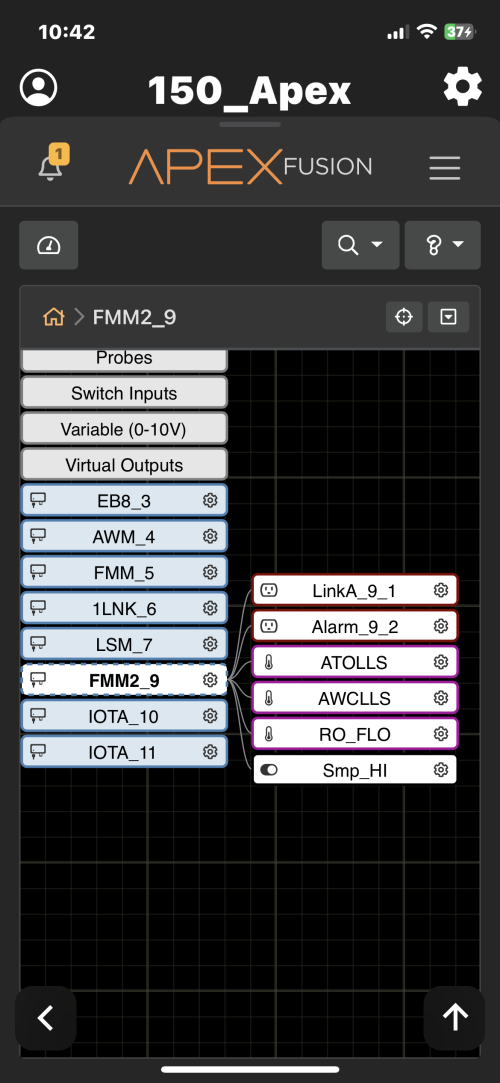The width and height of the screenshot is (500, 1083).
Task: Tap the back arrow button
Action: point(46,1017)
